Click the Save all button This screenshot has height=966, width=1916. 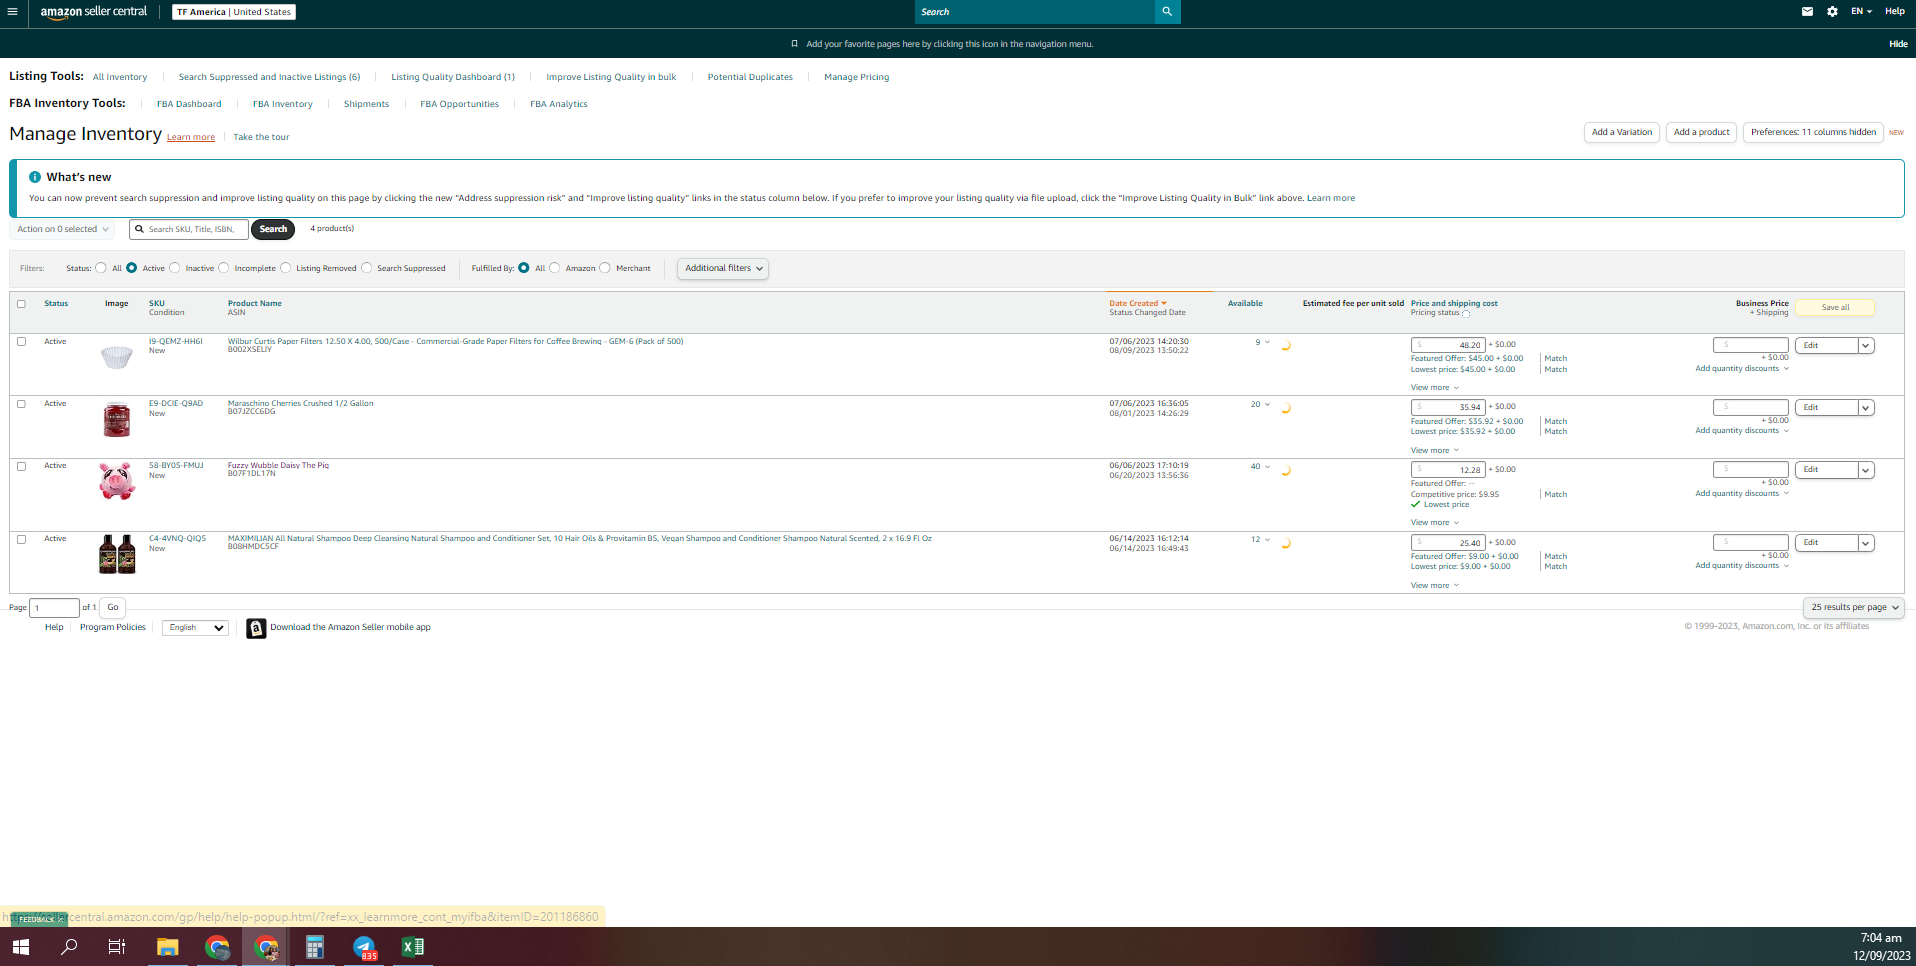(1835, 308)
